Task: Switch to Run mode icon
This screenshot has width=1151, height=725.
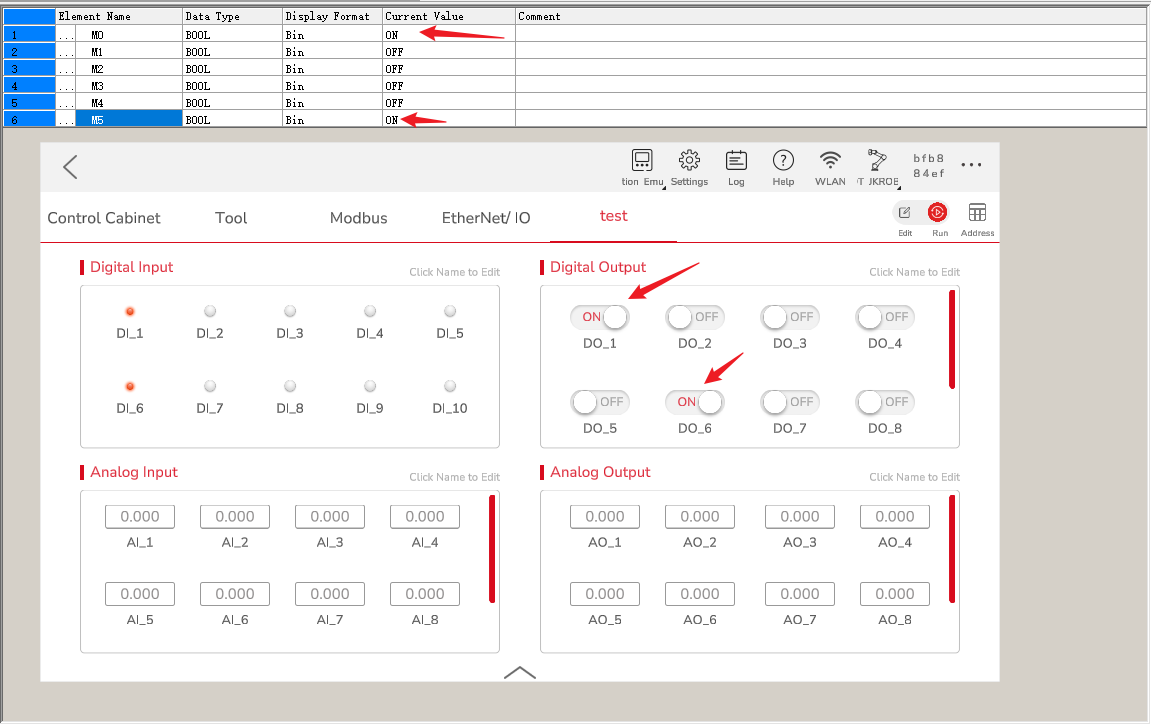Action: [x=938, y=213]
